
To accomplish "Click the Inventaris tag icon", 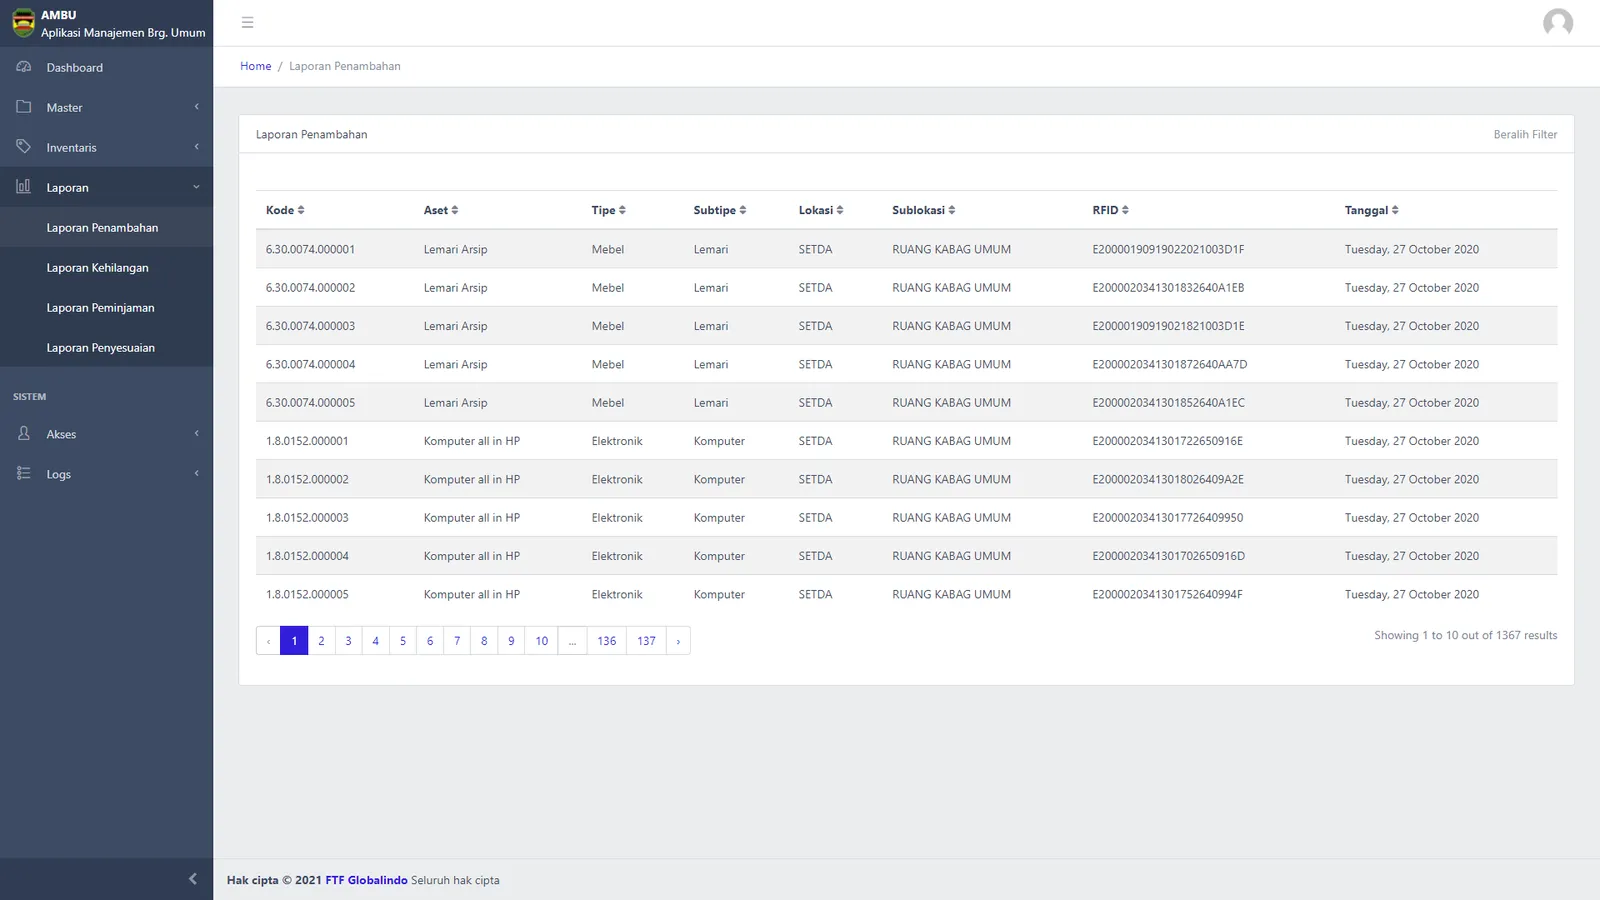I will coord(24,147).
